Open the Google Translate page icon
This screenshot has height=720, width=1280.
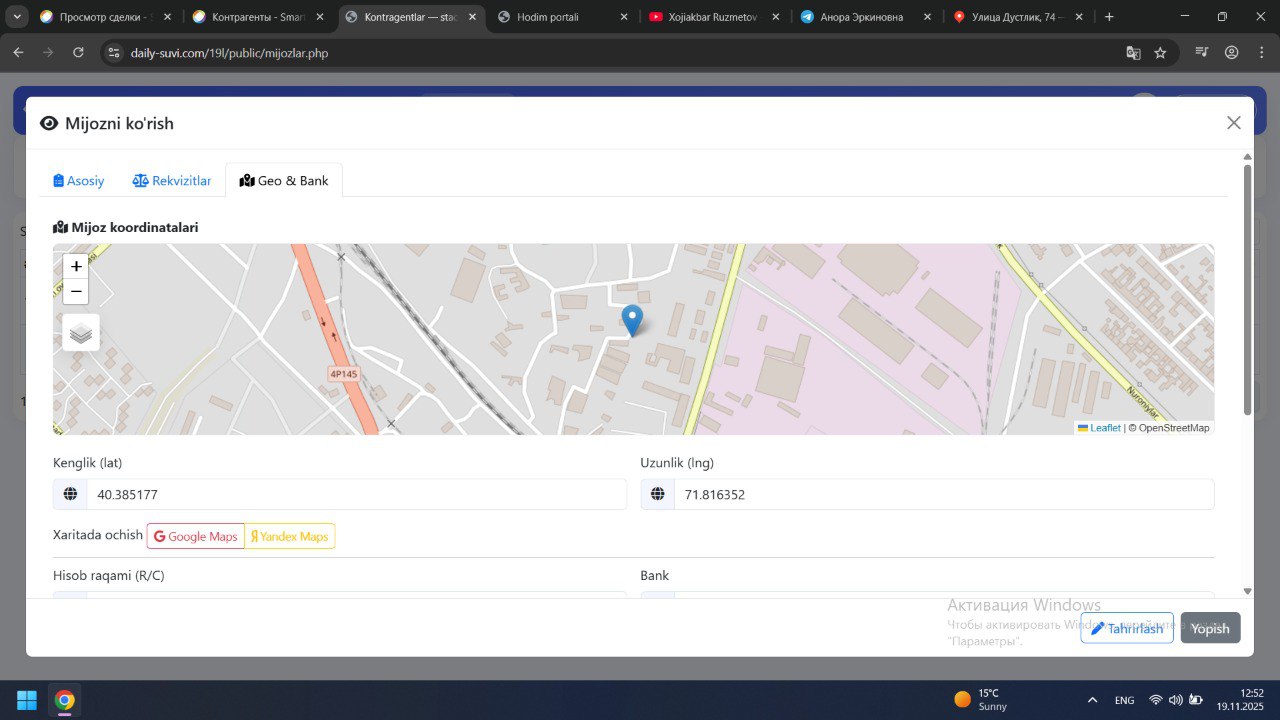pyautogui.click(x=1133, y=53)
